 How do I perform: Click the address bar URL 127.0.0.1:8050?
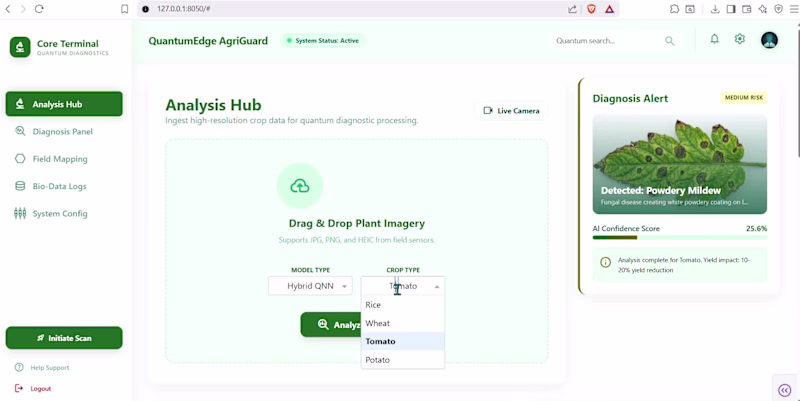point(184,9)
